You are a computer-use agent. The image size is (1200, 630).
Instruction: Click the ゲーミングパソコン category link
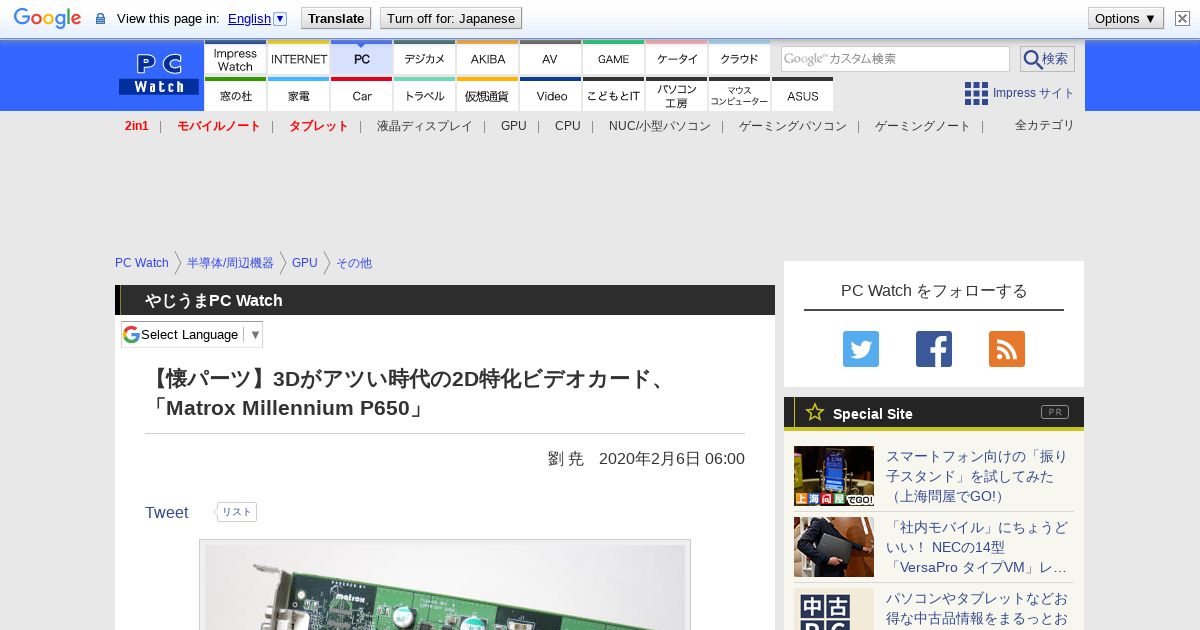pos(793,126)
